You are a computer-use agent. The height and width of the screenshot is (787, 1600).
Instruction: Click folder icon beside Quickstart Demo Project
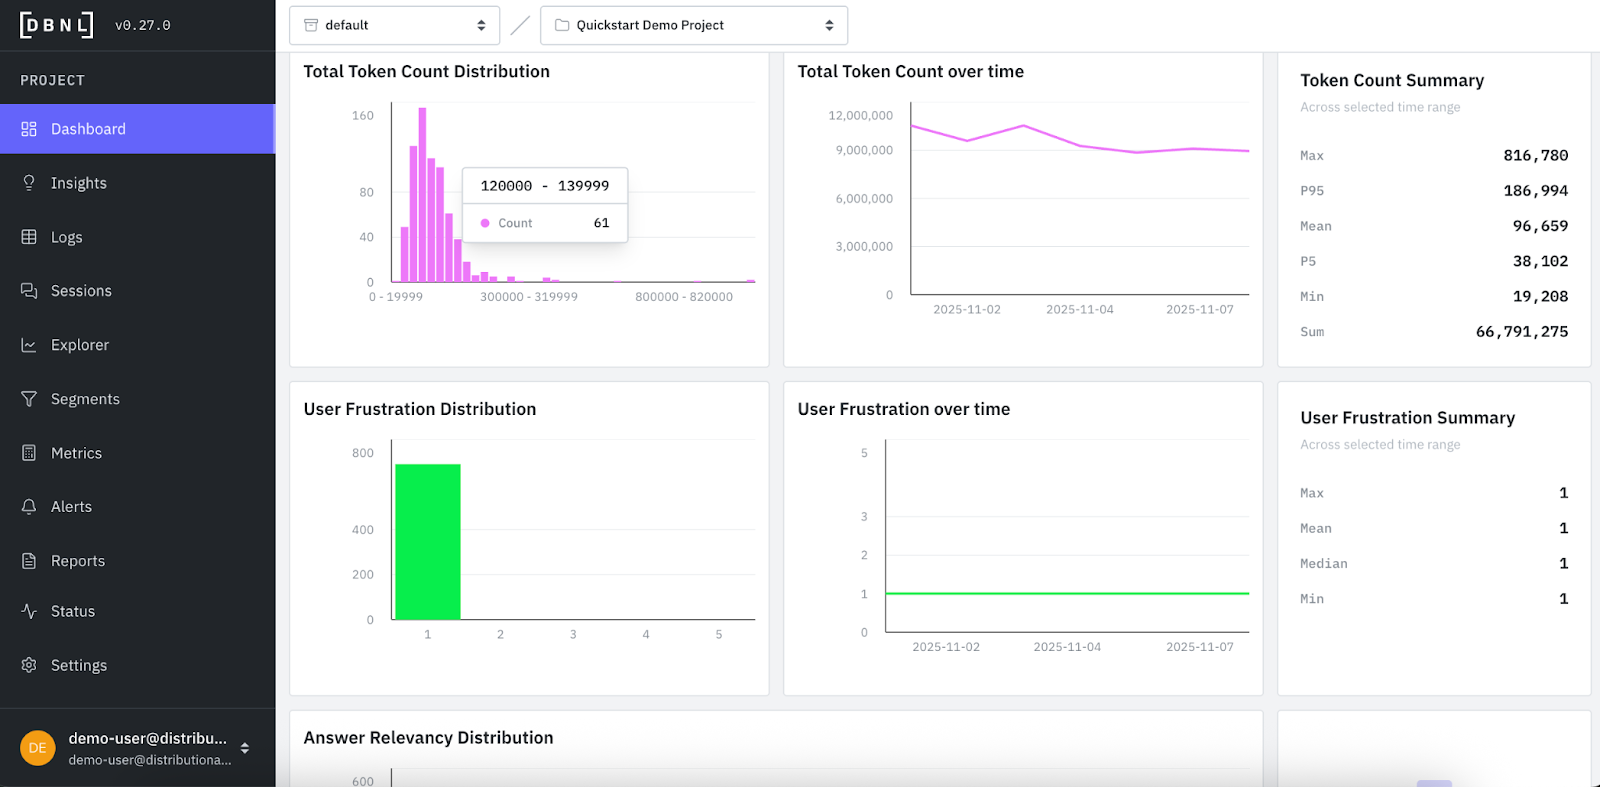(562, 25)
